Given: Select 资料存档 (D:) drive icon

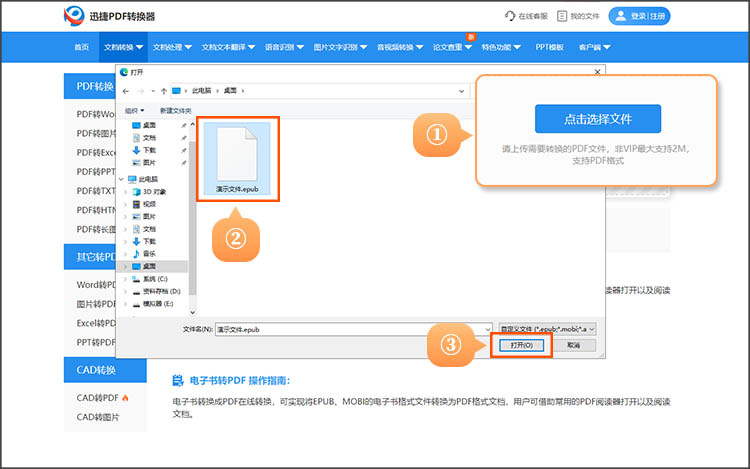Looking at the screenshot, I should [136, 292].
